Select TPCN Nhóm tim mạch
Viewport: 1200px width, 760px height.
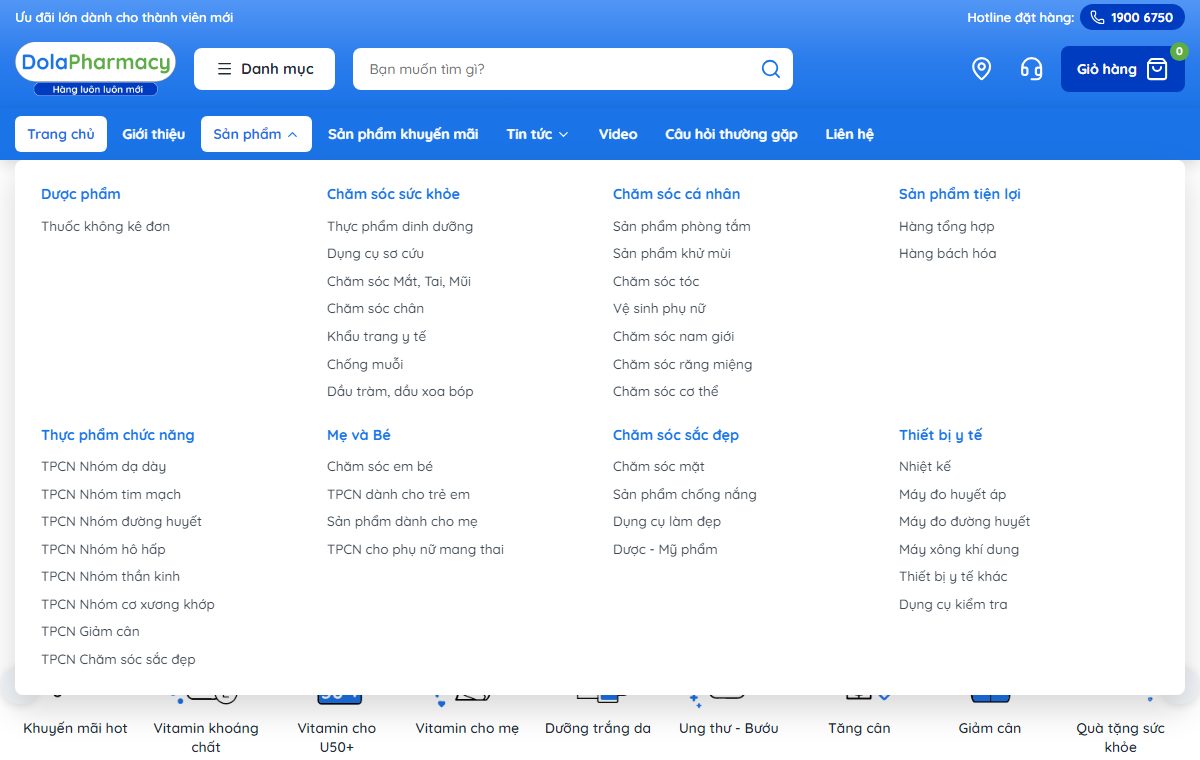click(x=111, y=494)
